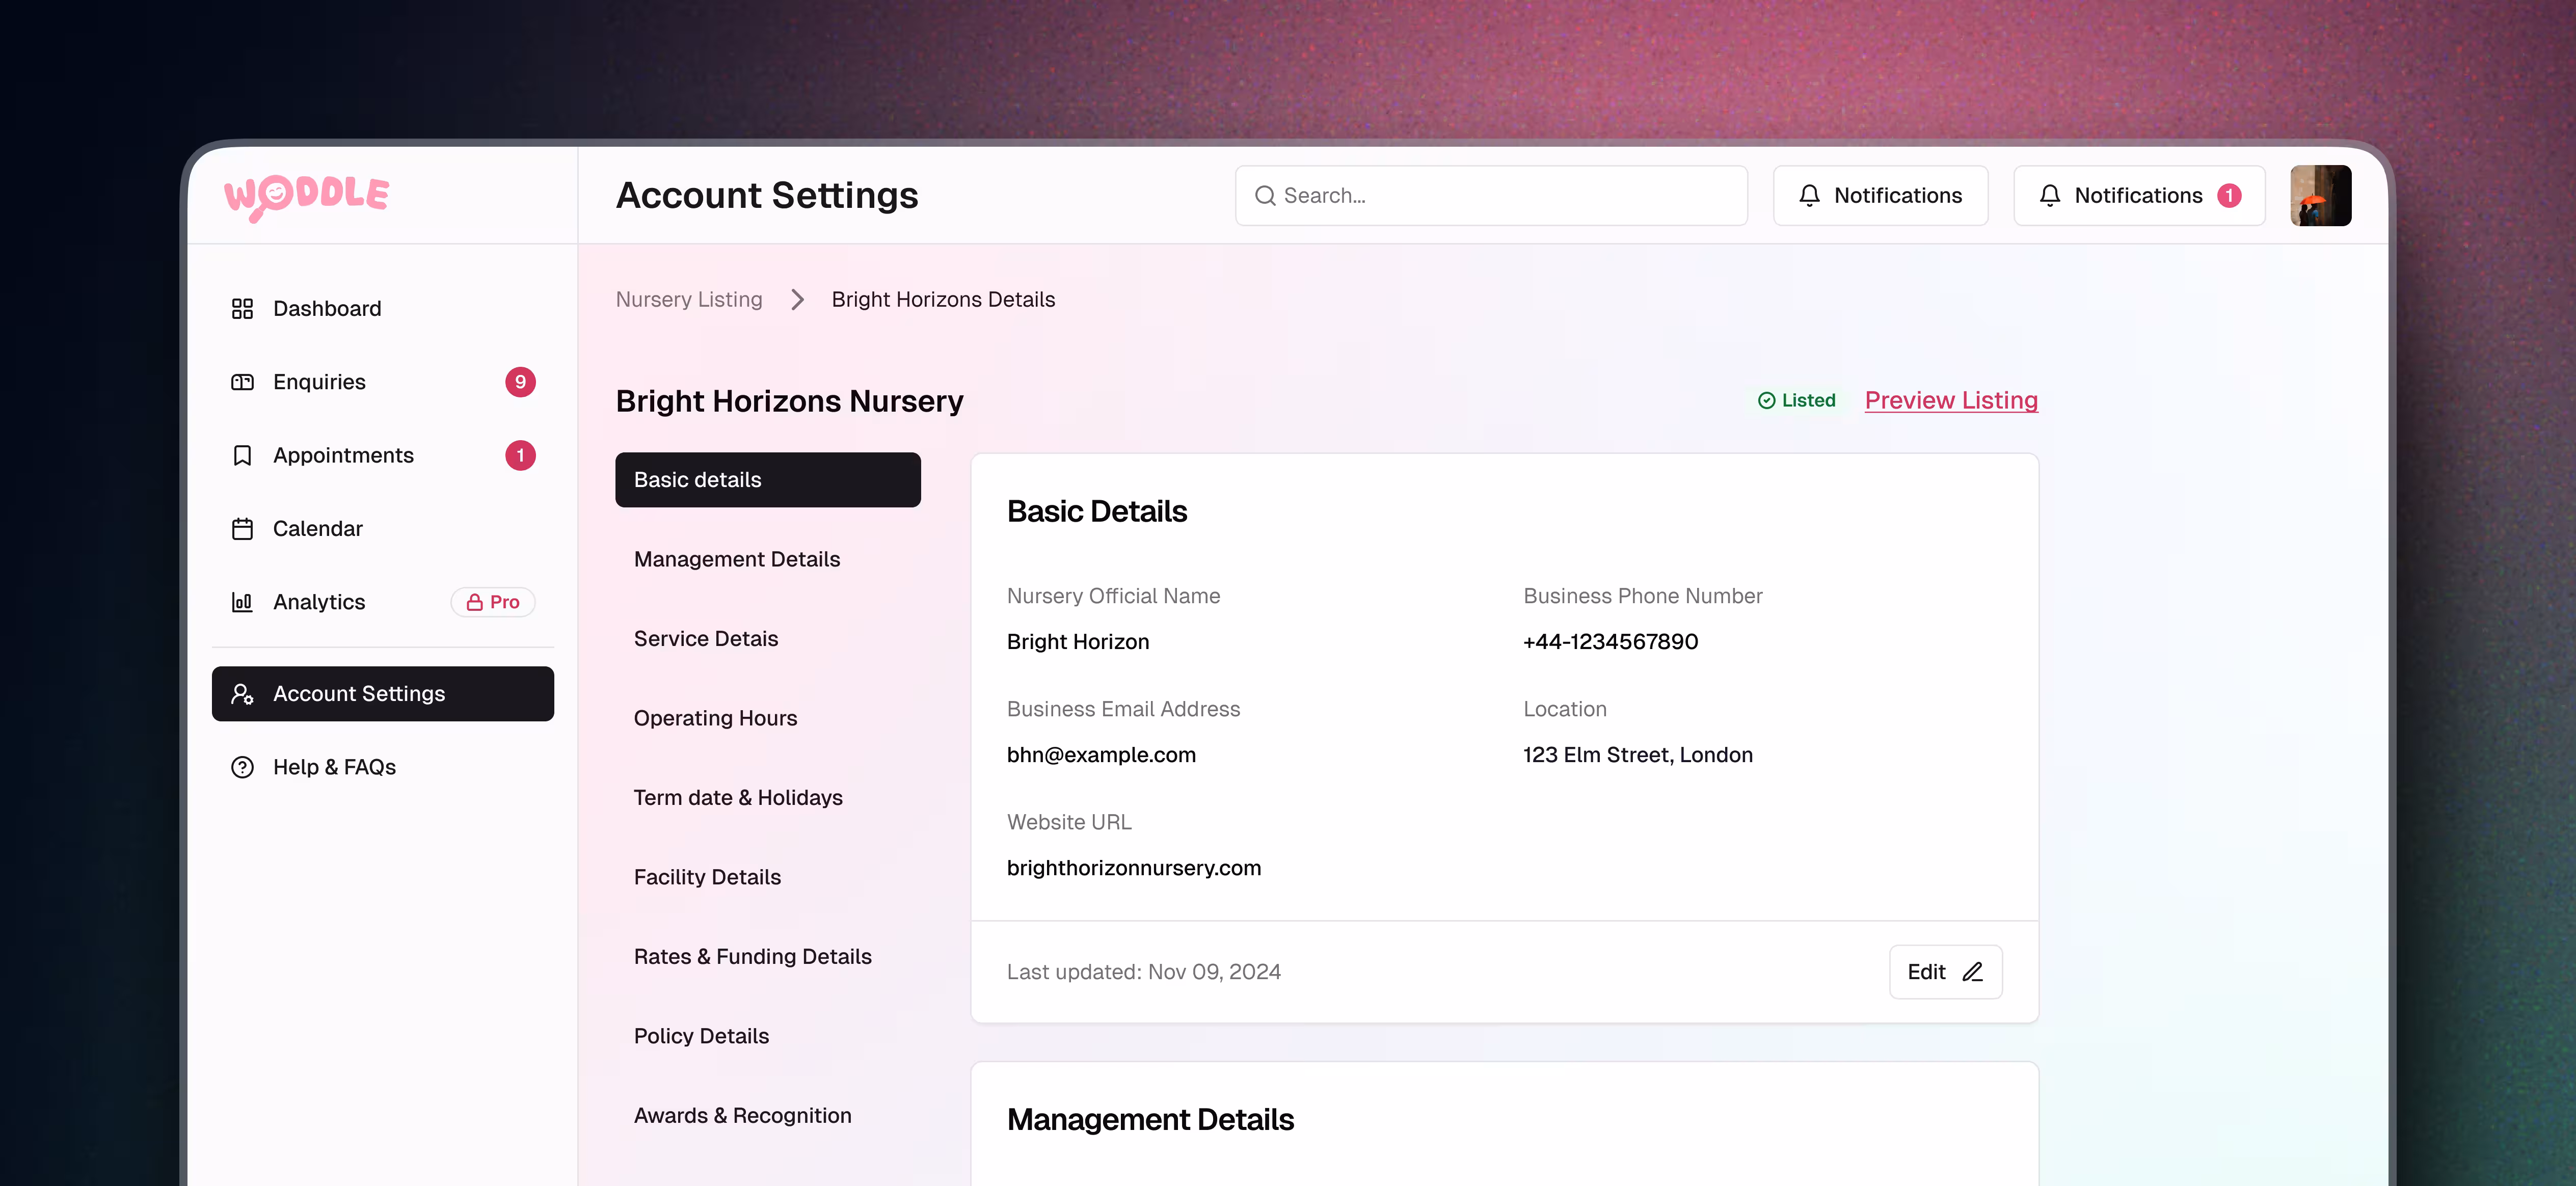Open the Preview Listing link
Image resolution: width=2576 pixels, height=1186 pixels.
pos(1950,400)
